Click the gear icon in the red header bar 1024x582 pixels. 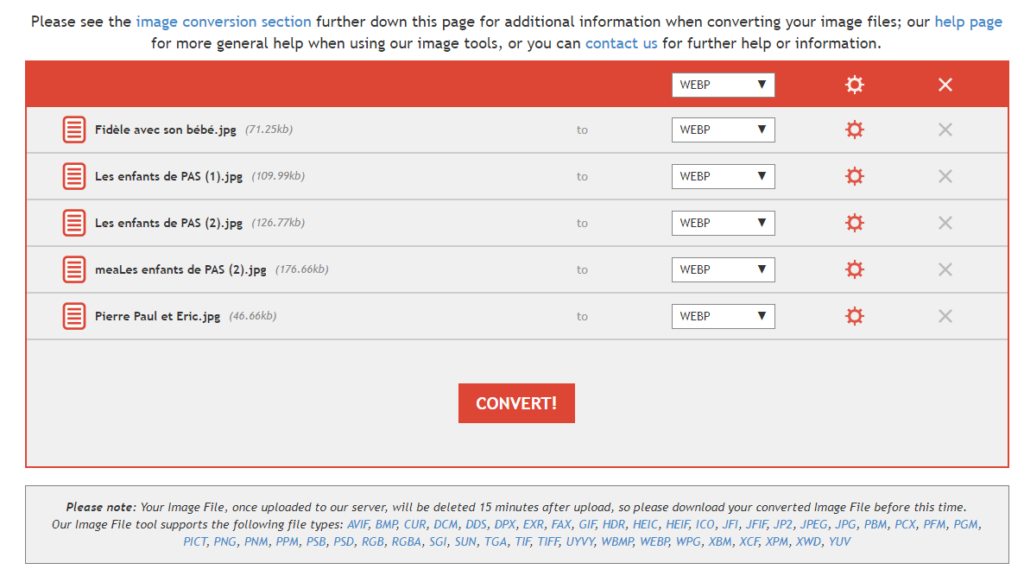[x=854, y=85]
